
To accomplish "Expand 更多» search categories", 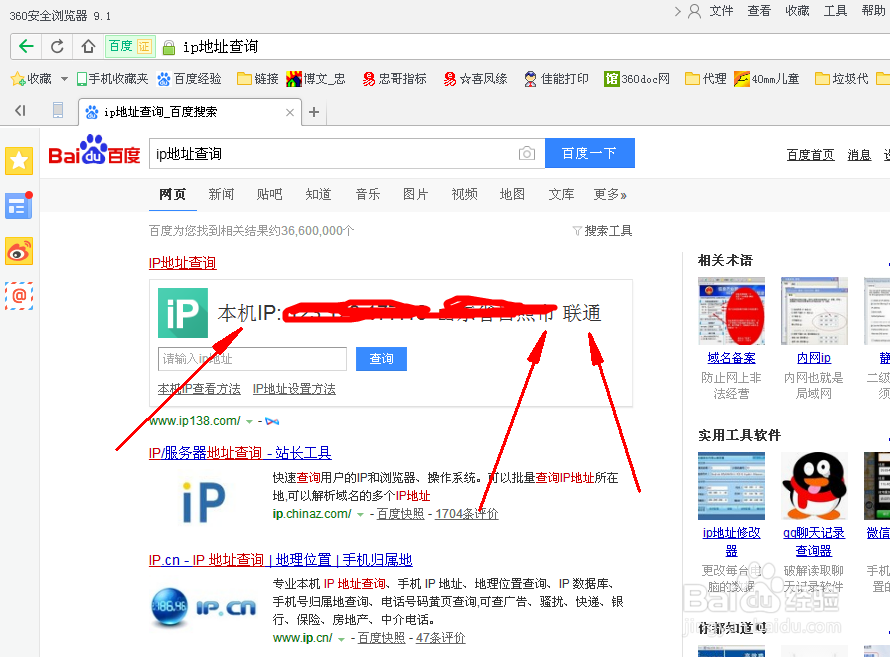I will pos(610,195).
